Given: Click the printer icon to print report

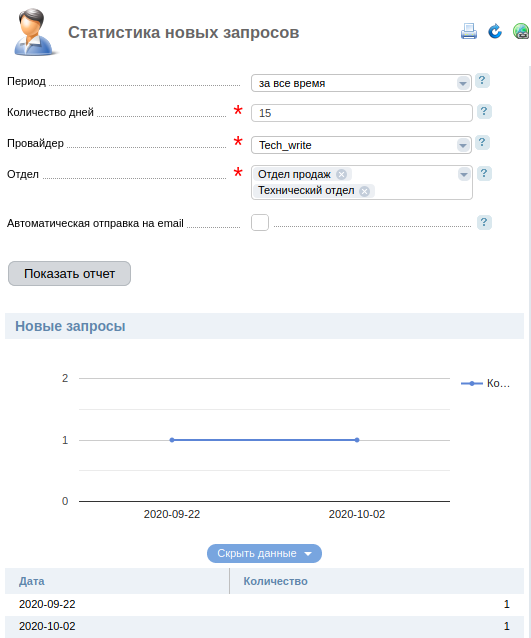Looking at the screenshot, I should click(469, 31).
